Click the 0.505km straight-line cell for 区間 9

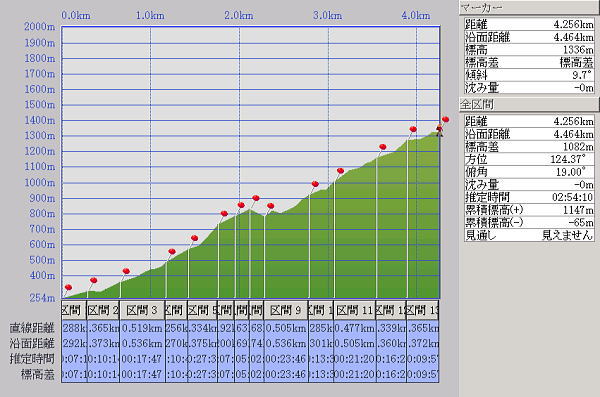[x=286, y=328]
